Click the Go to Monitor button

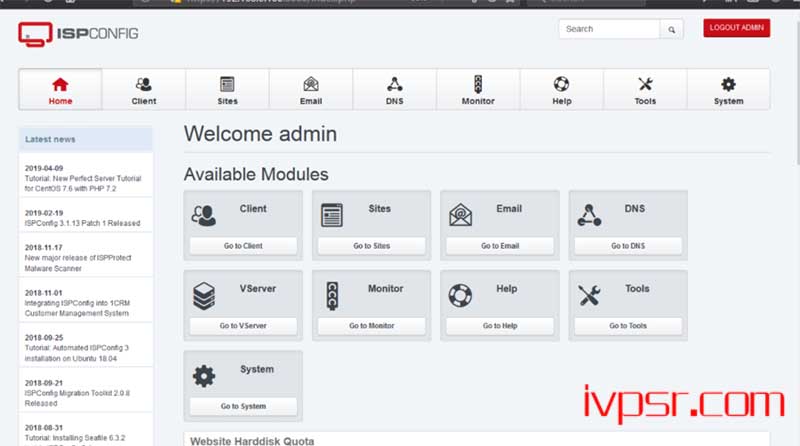(371, 326)
